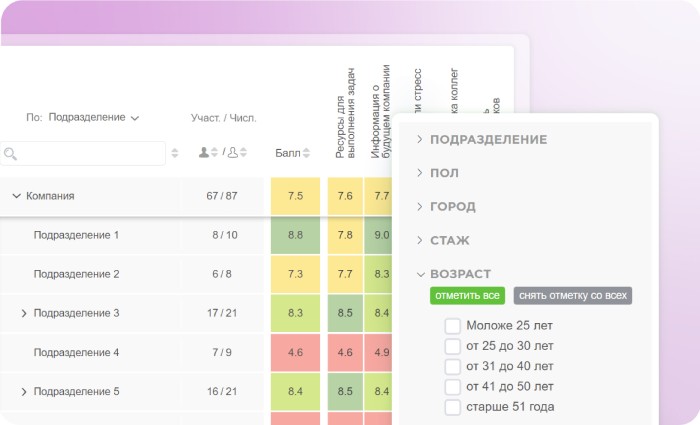
Task: Click the Участ. / Числ. header label
Action: (224, 118)
